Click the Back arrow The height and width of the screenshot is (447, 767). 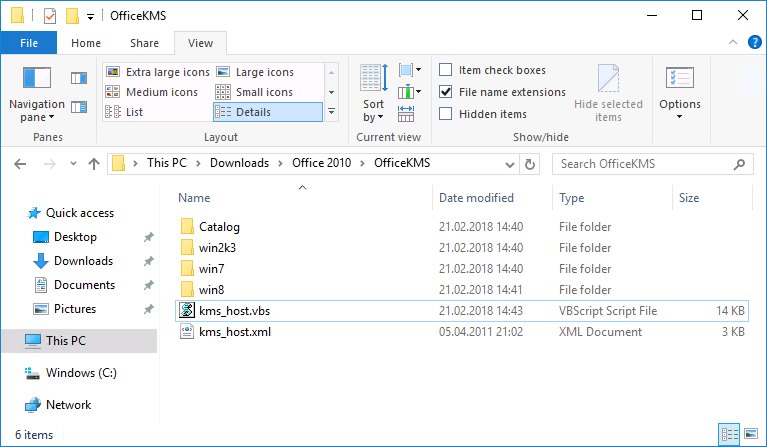coord(20,164)
